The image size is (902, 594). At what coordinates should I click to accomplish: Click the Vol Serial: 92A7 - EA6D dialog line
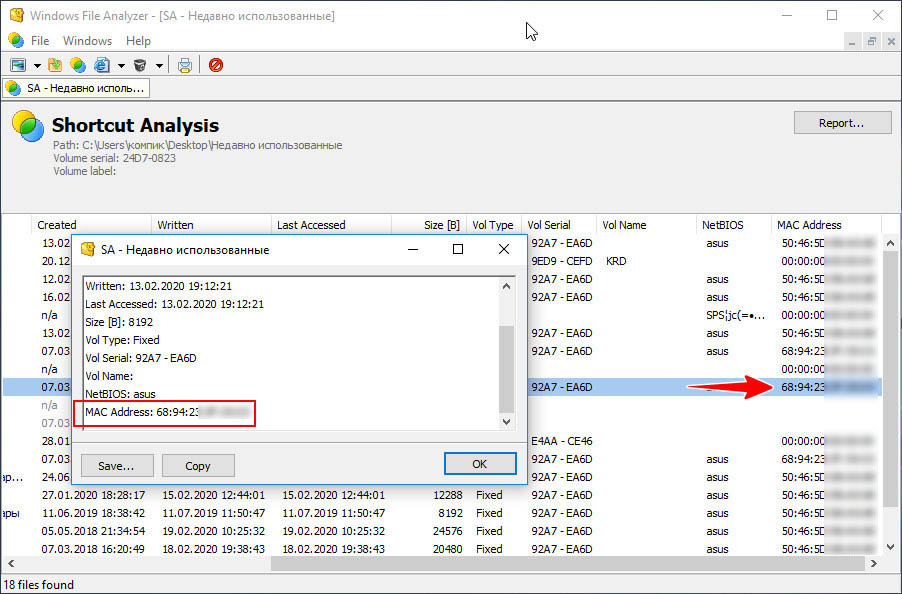(141, 358)
